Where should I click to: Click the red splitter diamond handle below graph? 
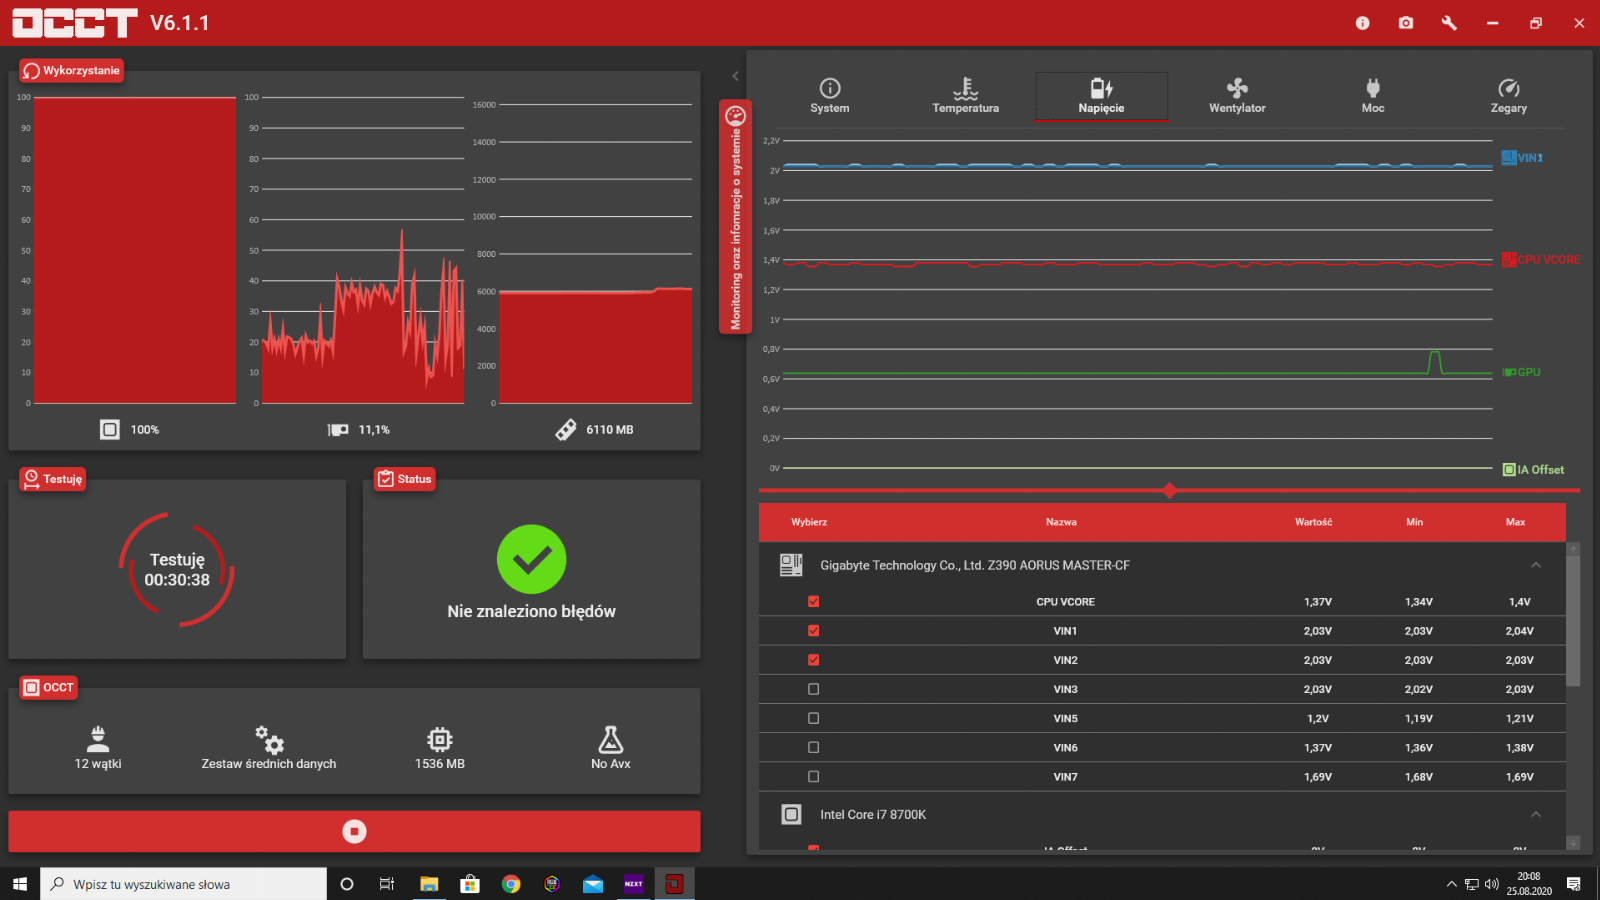[1169, 490]
